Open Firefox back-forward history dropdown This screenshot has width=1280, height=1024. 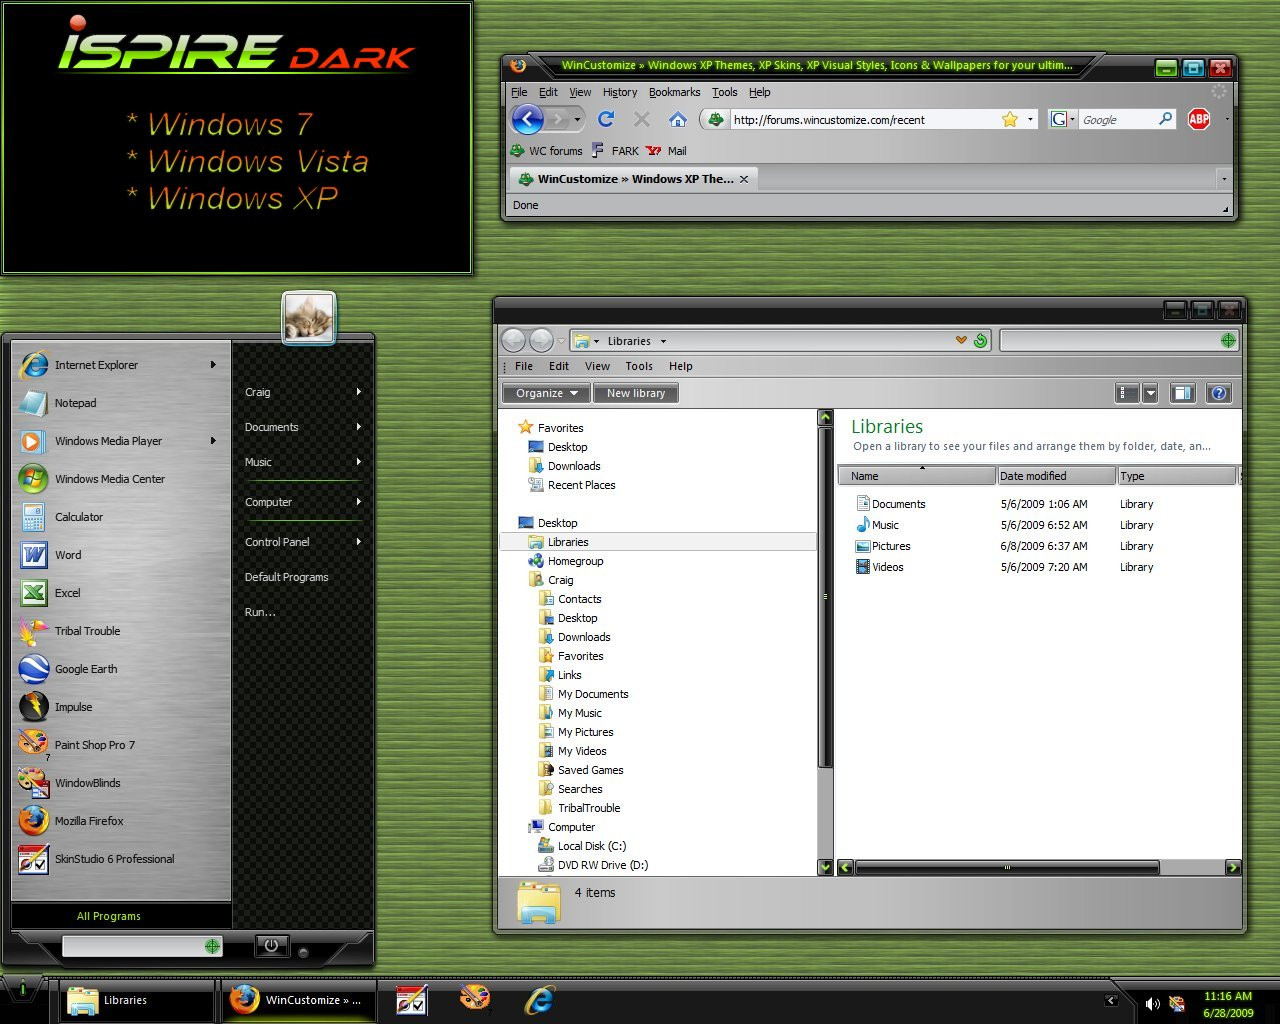pyautogui.click(x=577, y=119)
